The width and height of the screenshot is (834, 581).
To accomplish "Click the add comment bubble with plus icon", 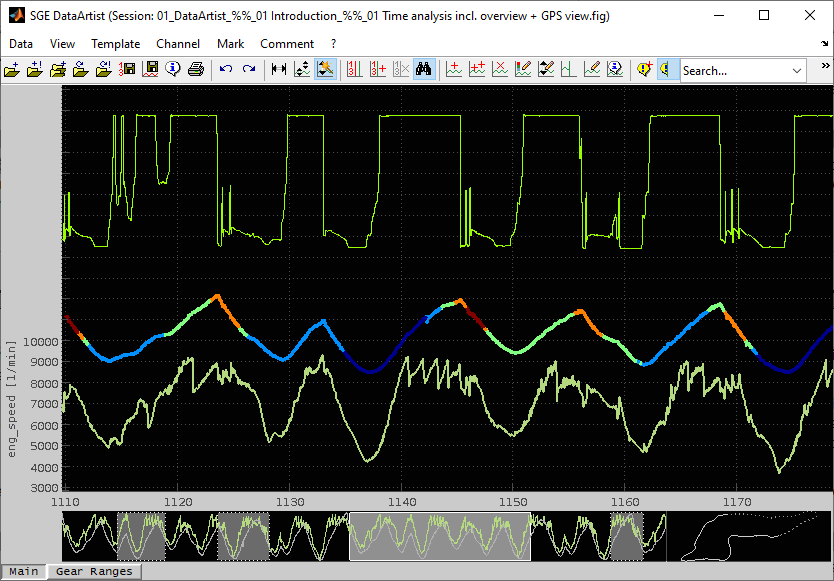I will [645, 69].
